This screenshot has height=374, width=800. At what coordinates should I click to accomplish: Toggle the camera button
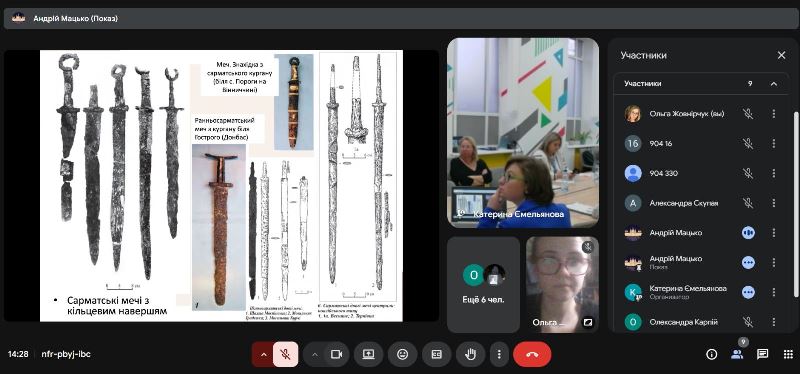coord(336,354)
